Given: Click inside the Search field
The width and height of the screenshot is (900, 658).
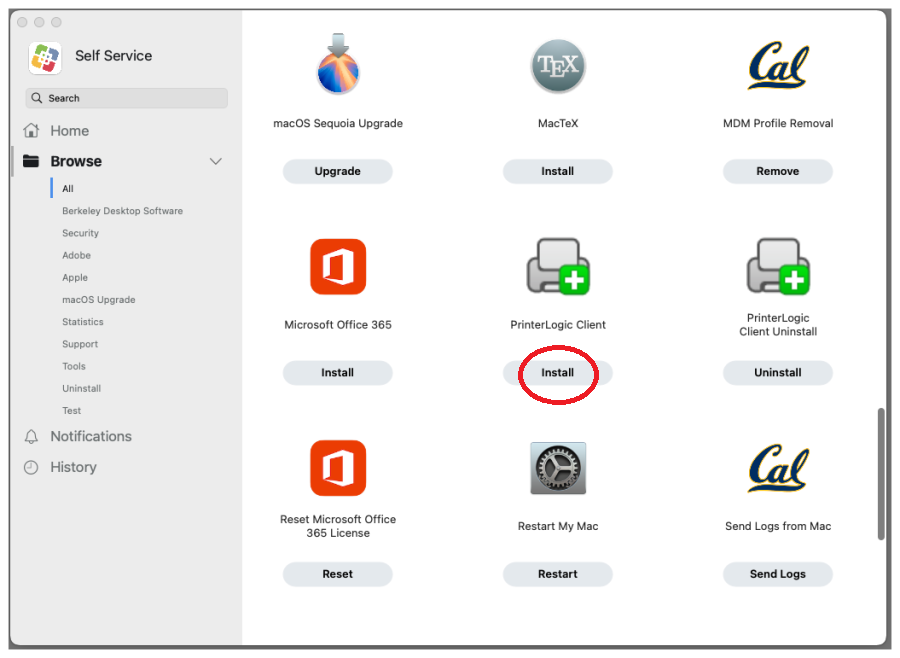Looking at the screenshot, I should [x=126, y=97].
